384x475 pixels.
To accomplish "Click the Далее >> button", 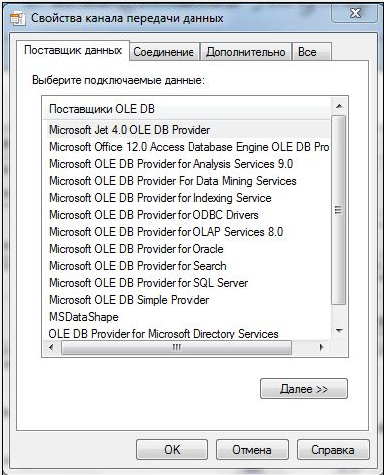I will pyautogui.click(x=304, y=389).
